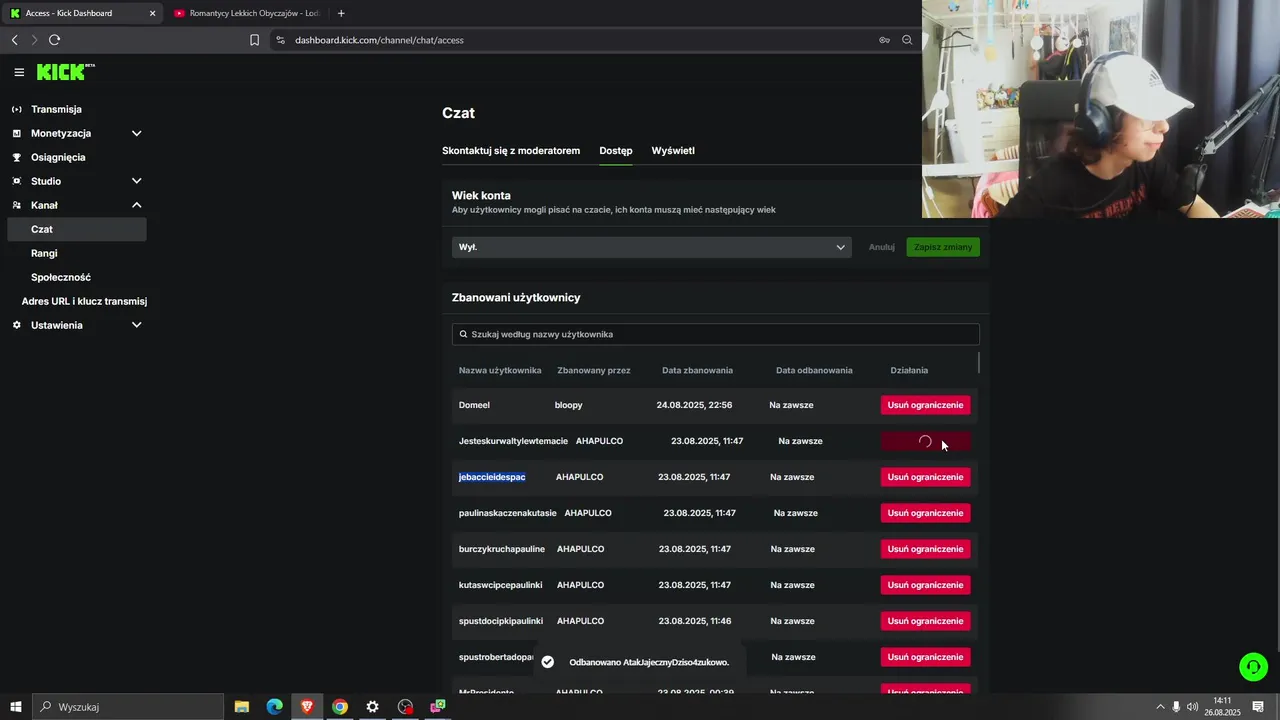This screenshot has height=720, width=1280.
Task: Open Rangi in the sidebar
Action: [x=44, y=253]
